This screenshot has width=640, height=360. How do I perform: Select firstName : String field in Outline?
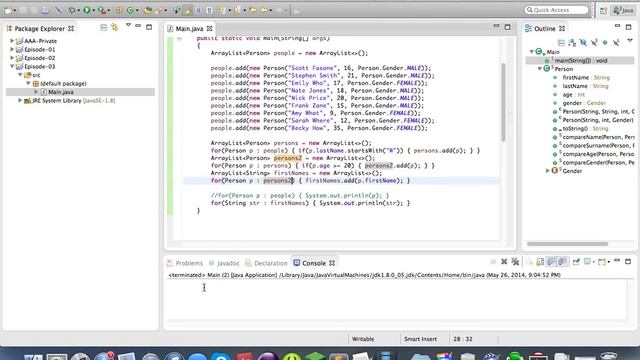tap(586, 78)
